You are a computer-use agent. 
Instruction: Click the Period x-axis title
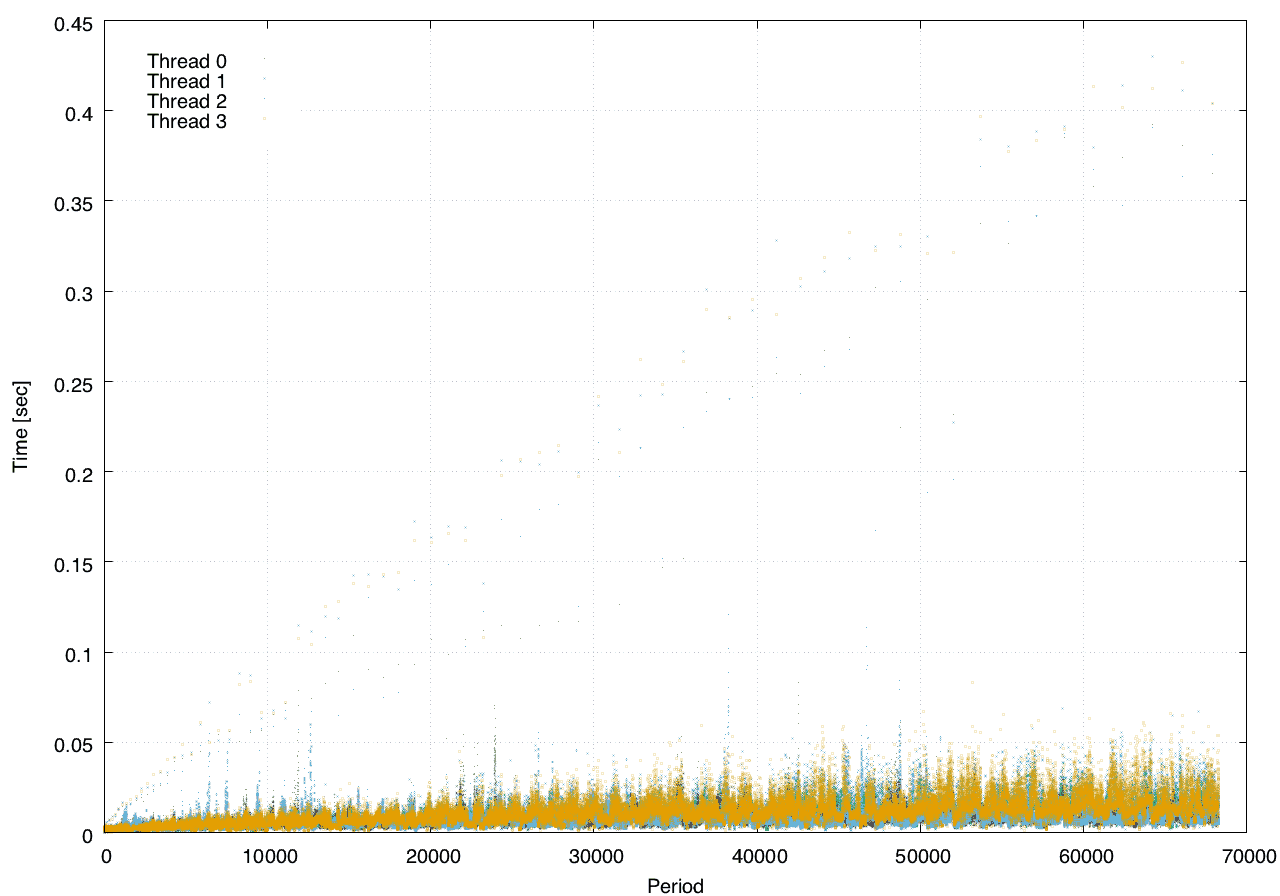pyautogui.click(x=675, y=886)
